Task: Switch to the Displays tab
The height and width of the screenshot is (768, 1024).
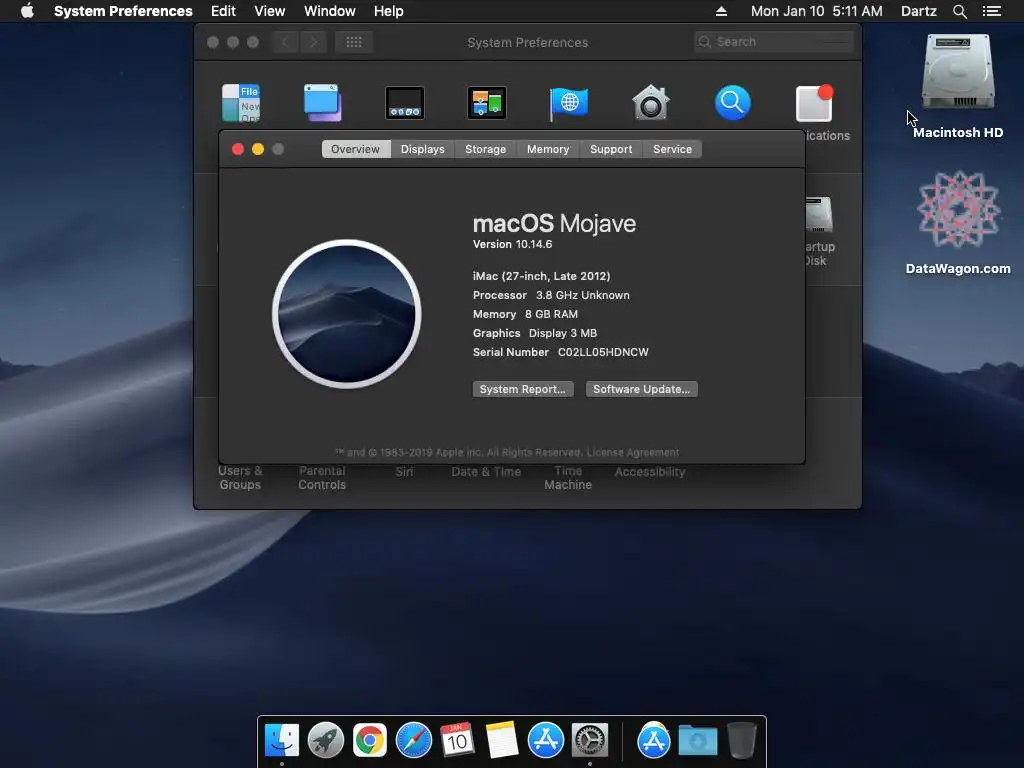Action: point(423,149)
